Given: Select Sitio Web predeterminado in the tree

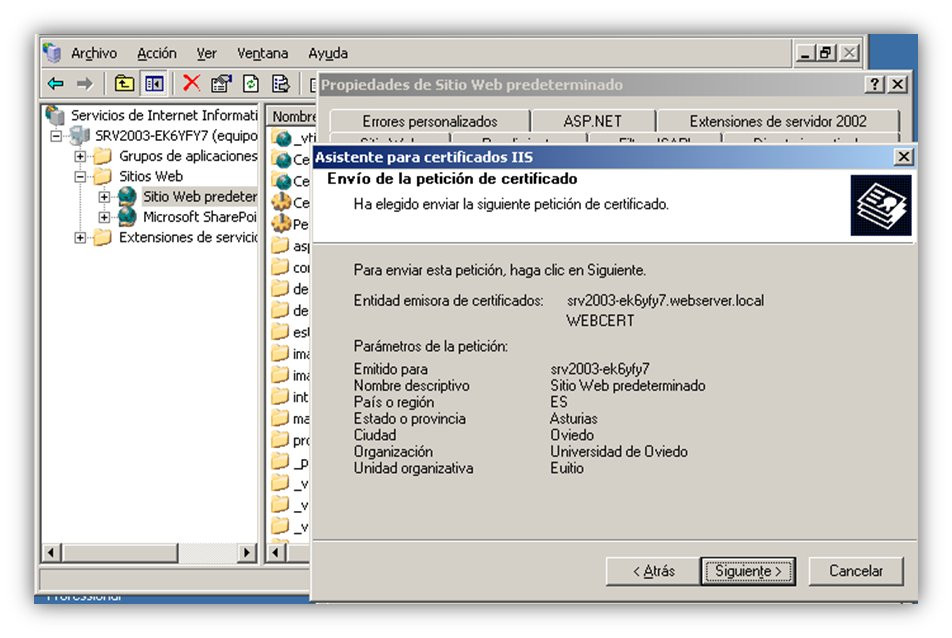Looking at the screenshot, I should 200,197.
